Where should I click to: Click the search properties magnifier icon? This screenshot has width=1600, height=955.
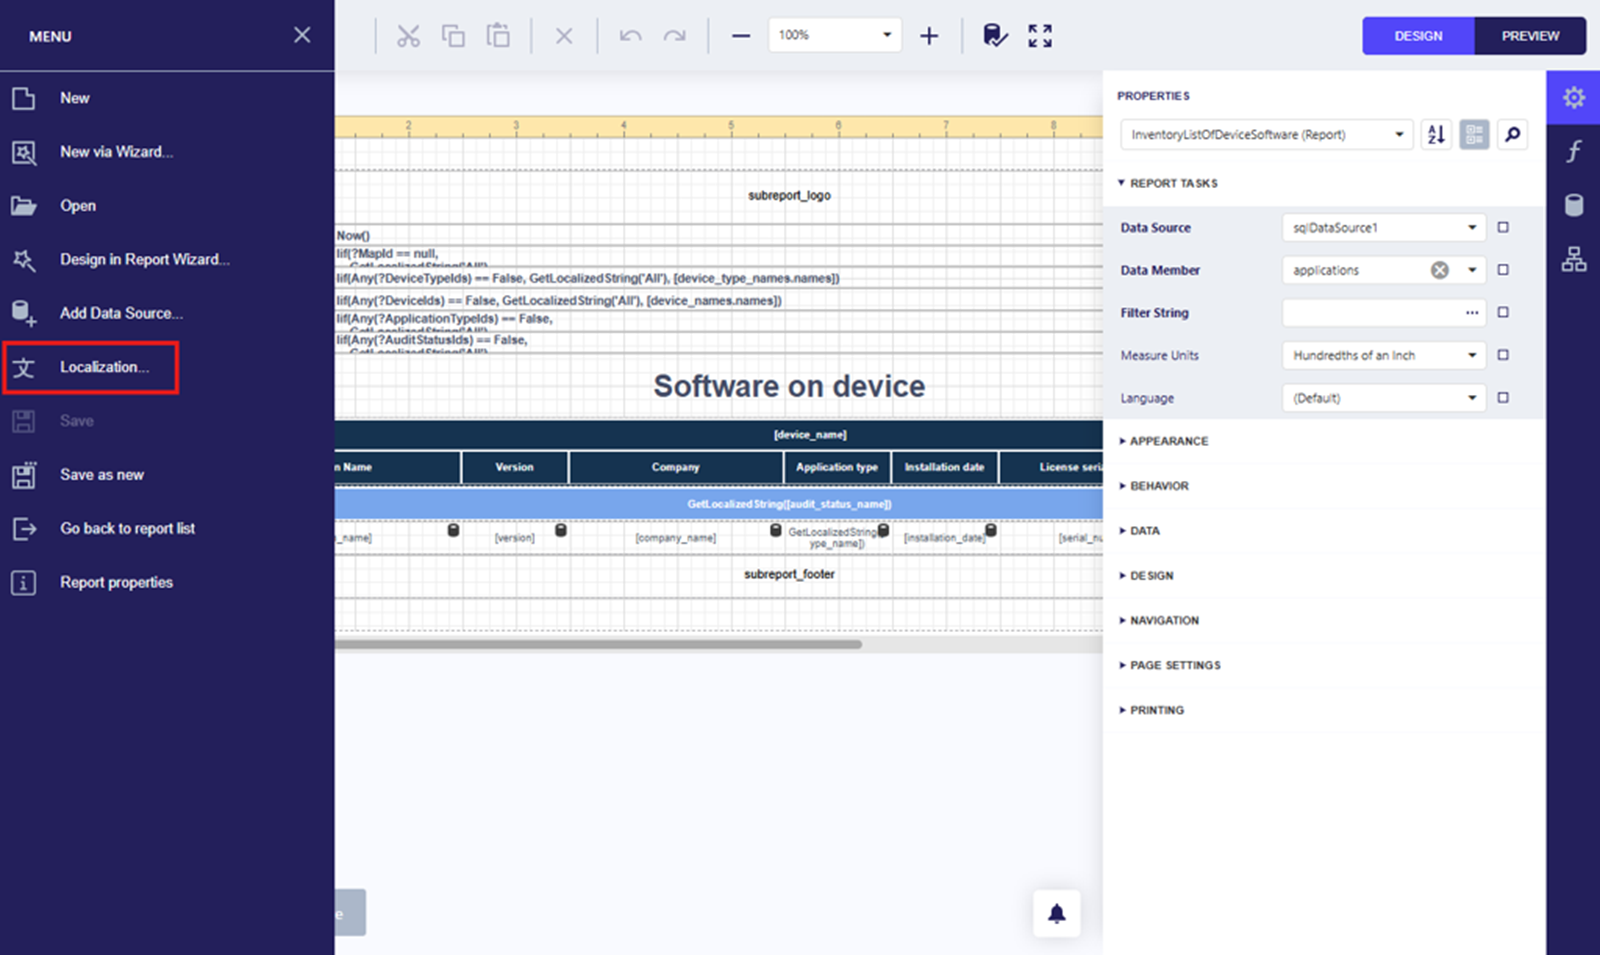1513,134
